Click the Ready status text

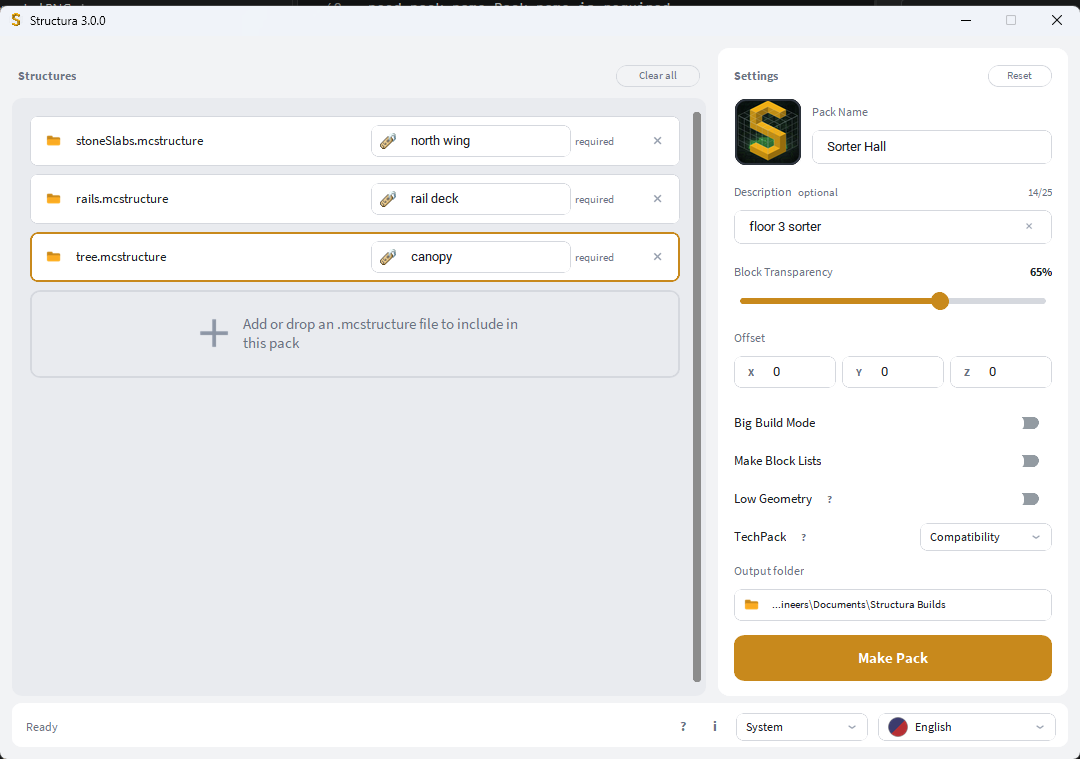[x=42, y=727]
